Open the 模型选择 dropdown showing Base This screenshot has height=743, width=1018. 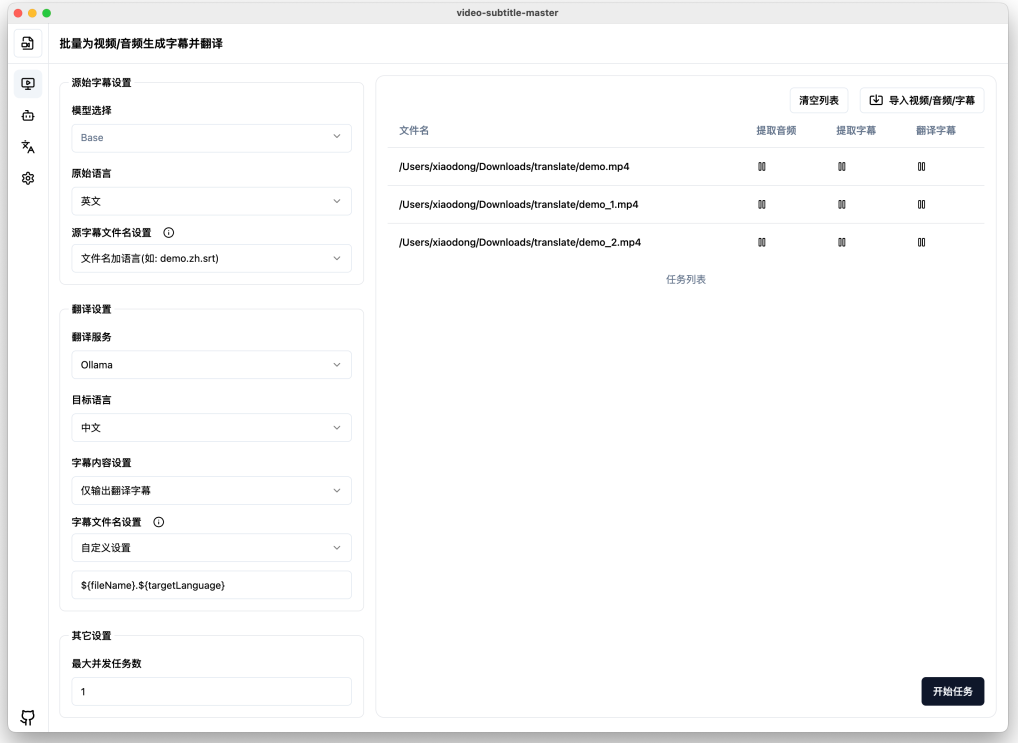tap(211, 138)
